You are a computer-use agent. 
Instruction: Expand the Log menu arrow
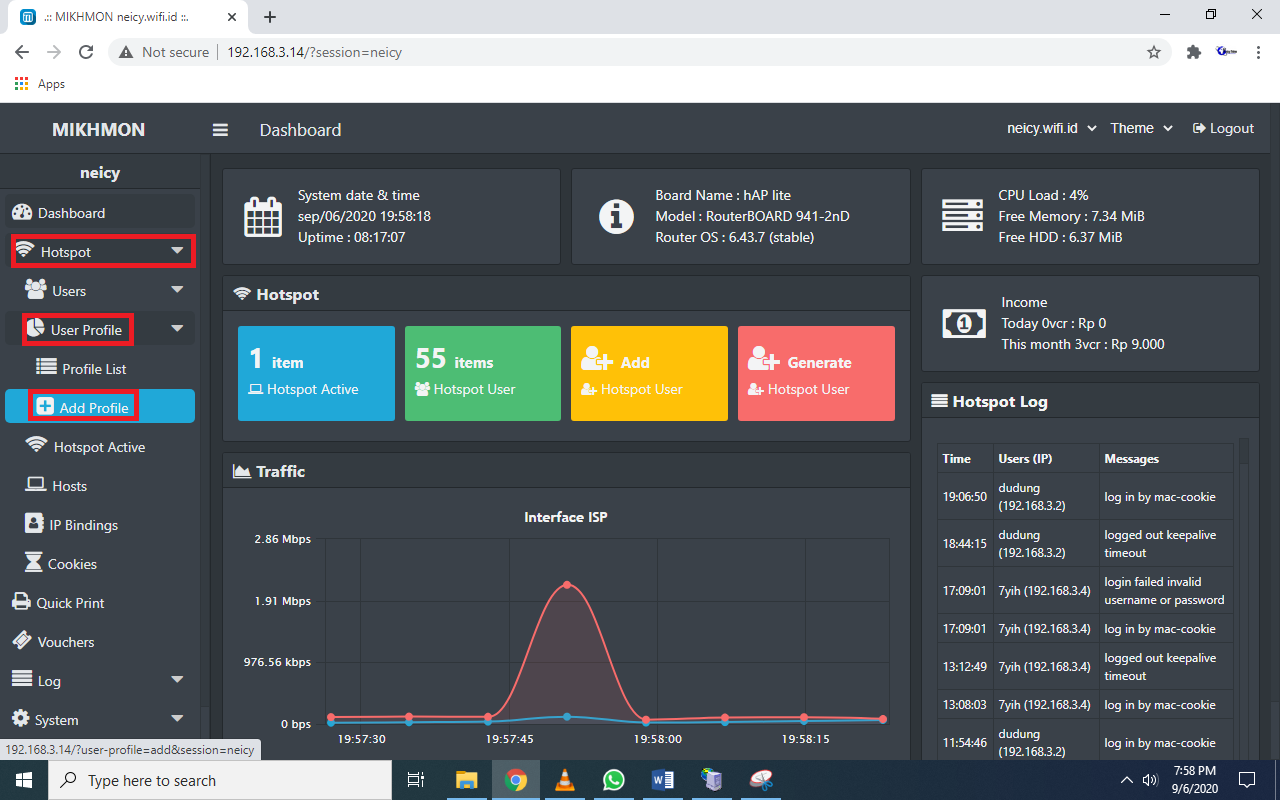pyautogui.click(x=178, y=680)
